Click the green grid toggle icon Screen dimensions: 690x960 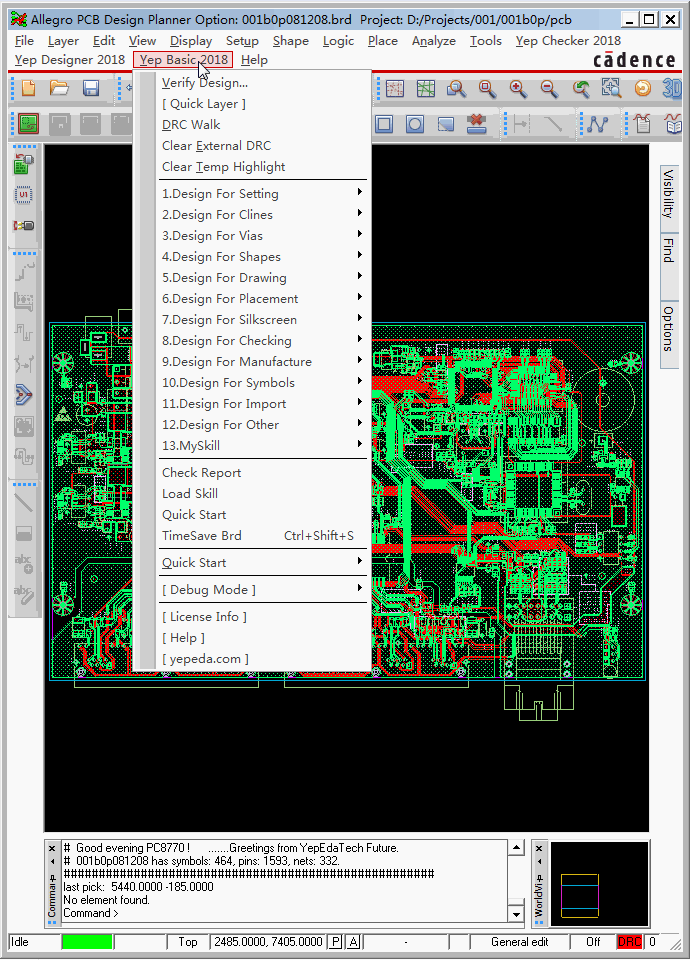click(426, 89)
